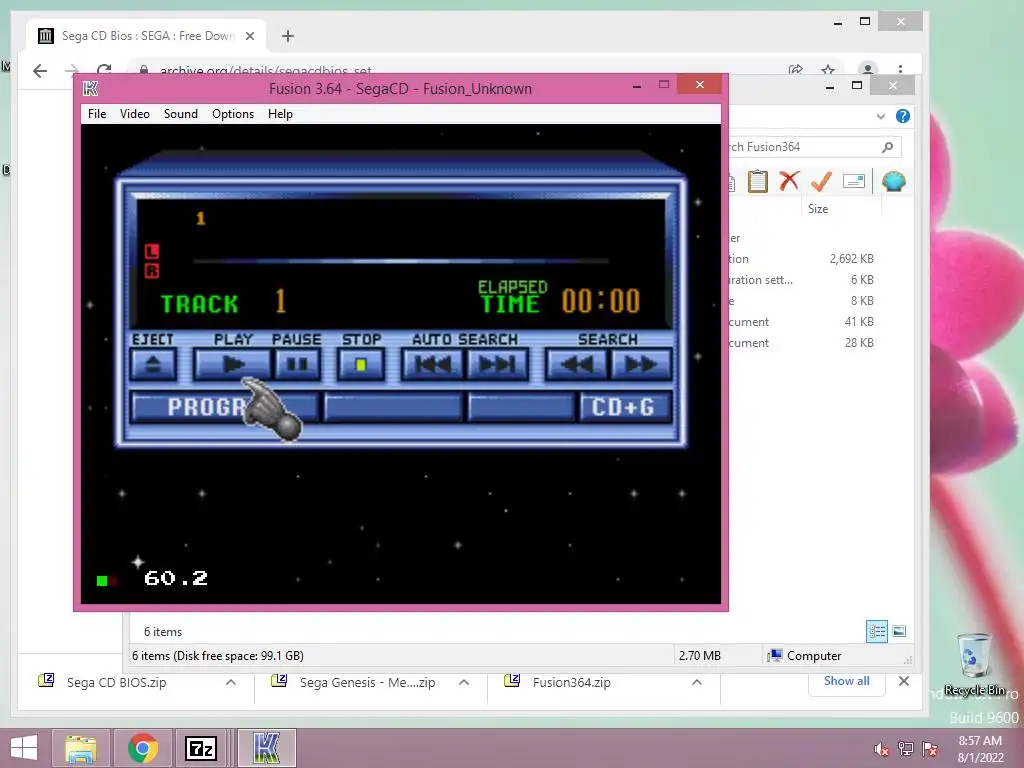Open 7-Zip from the taskbar
Image resolution: width=1024 pixels, height=768 pixels.
click(201, 748)
